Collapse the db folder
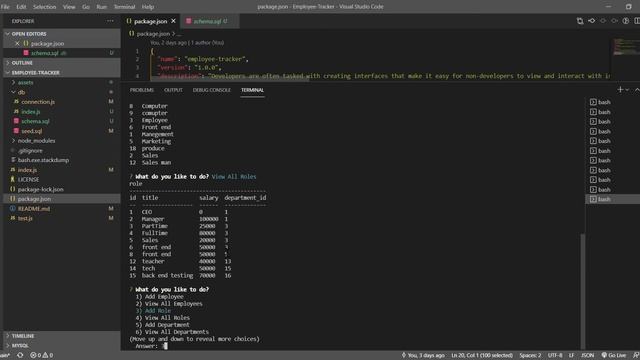Screen dimensions: 640x360 point(62,92)
